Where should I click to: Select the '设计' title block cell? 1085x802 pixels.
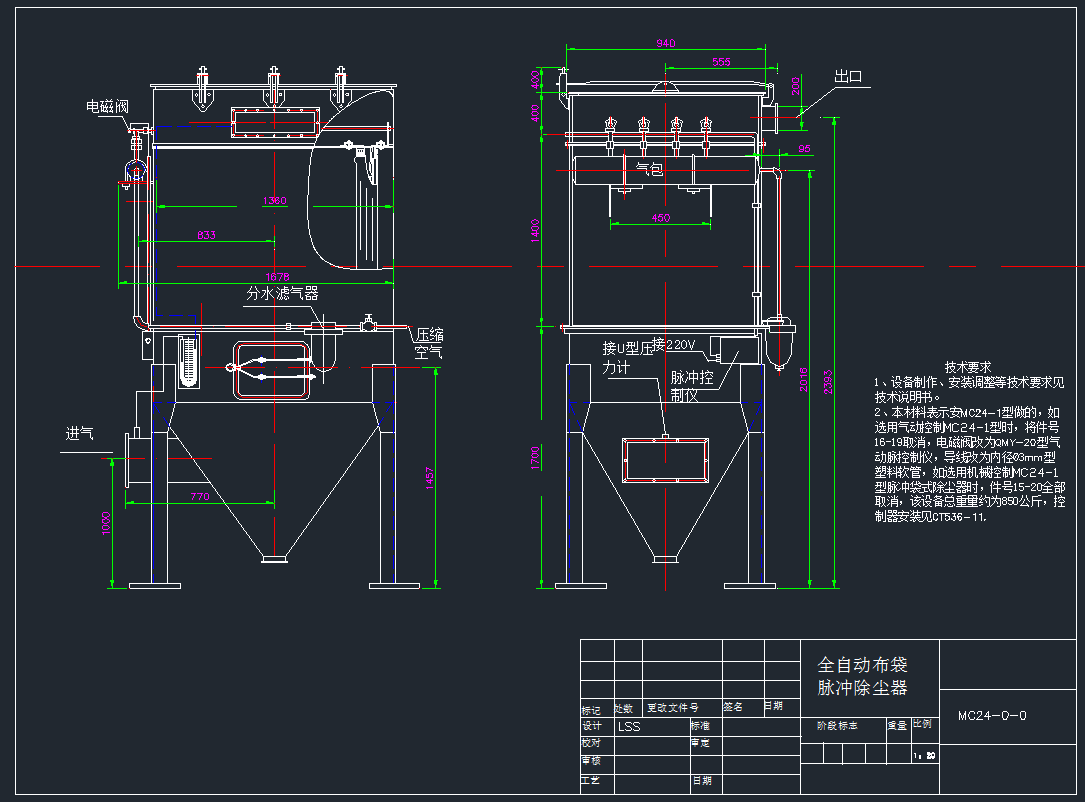tap(592, 726)
